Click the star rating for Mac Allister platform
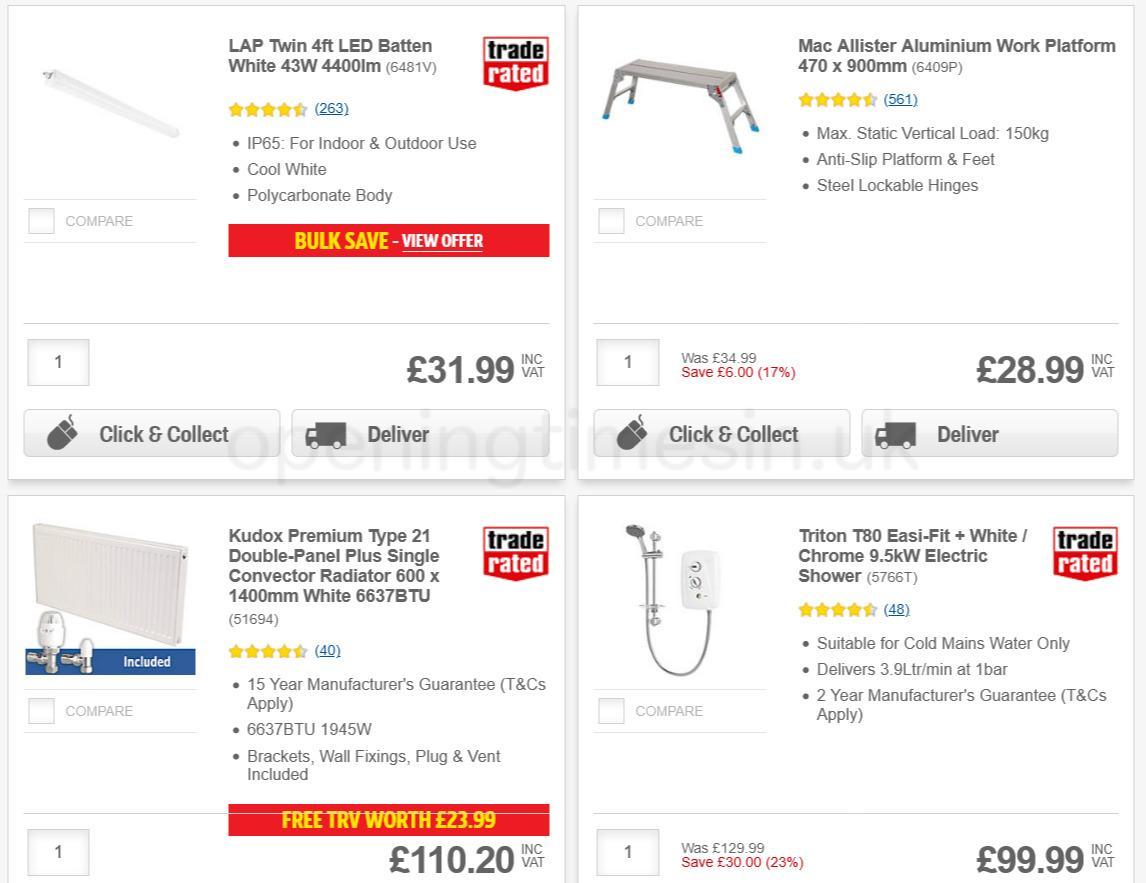The height and width of the screenshot is (883, 1146). [x=838, y=99]
